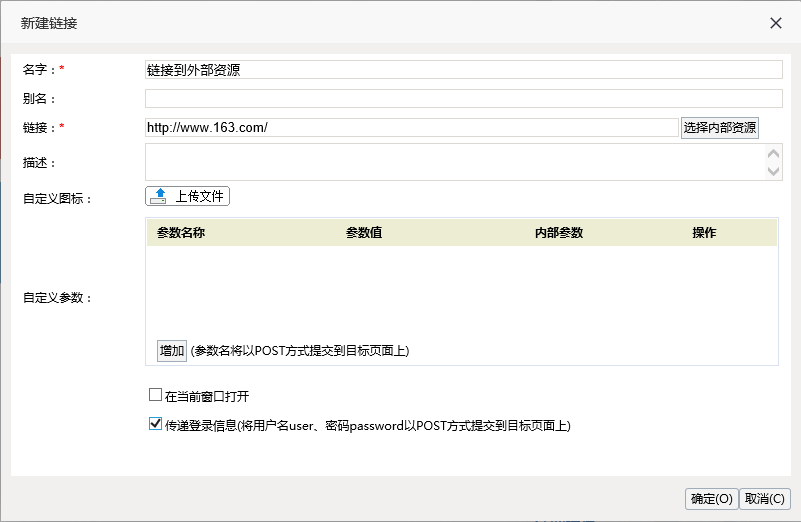Click the 描述 description text area
The width and height of the screenshot is (801, 522).
[456, 162]
